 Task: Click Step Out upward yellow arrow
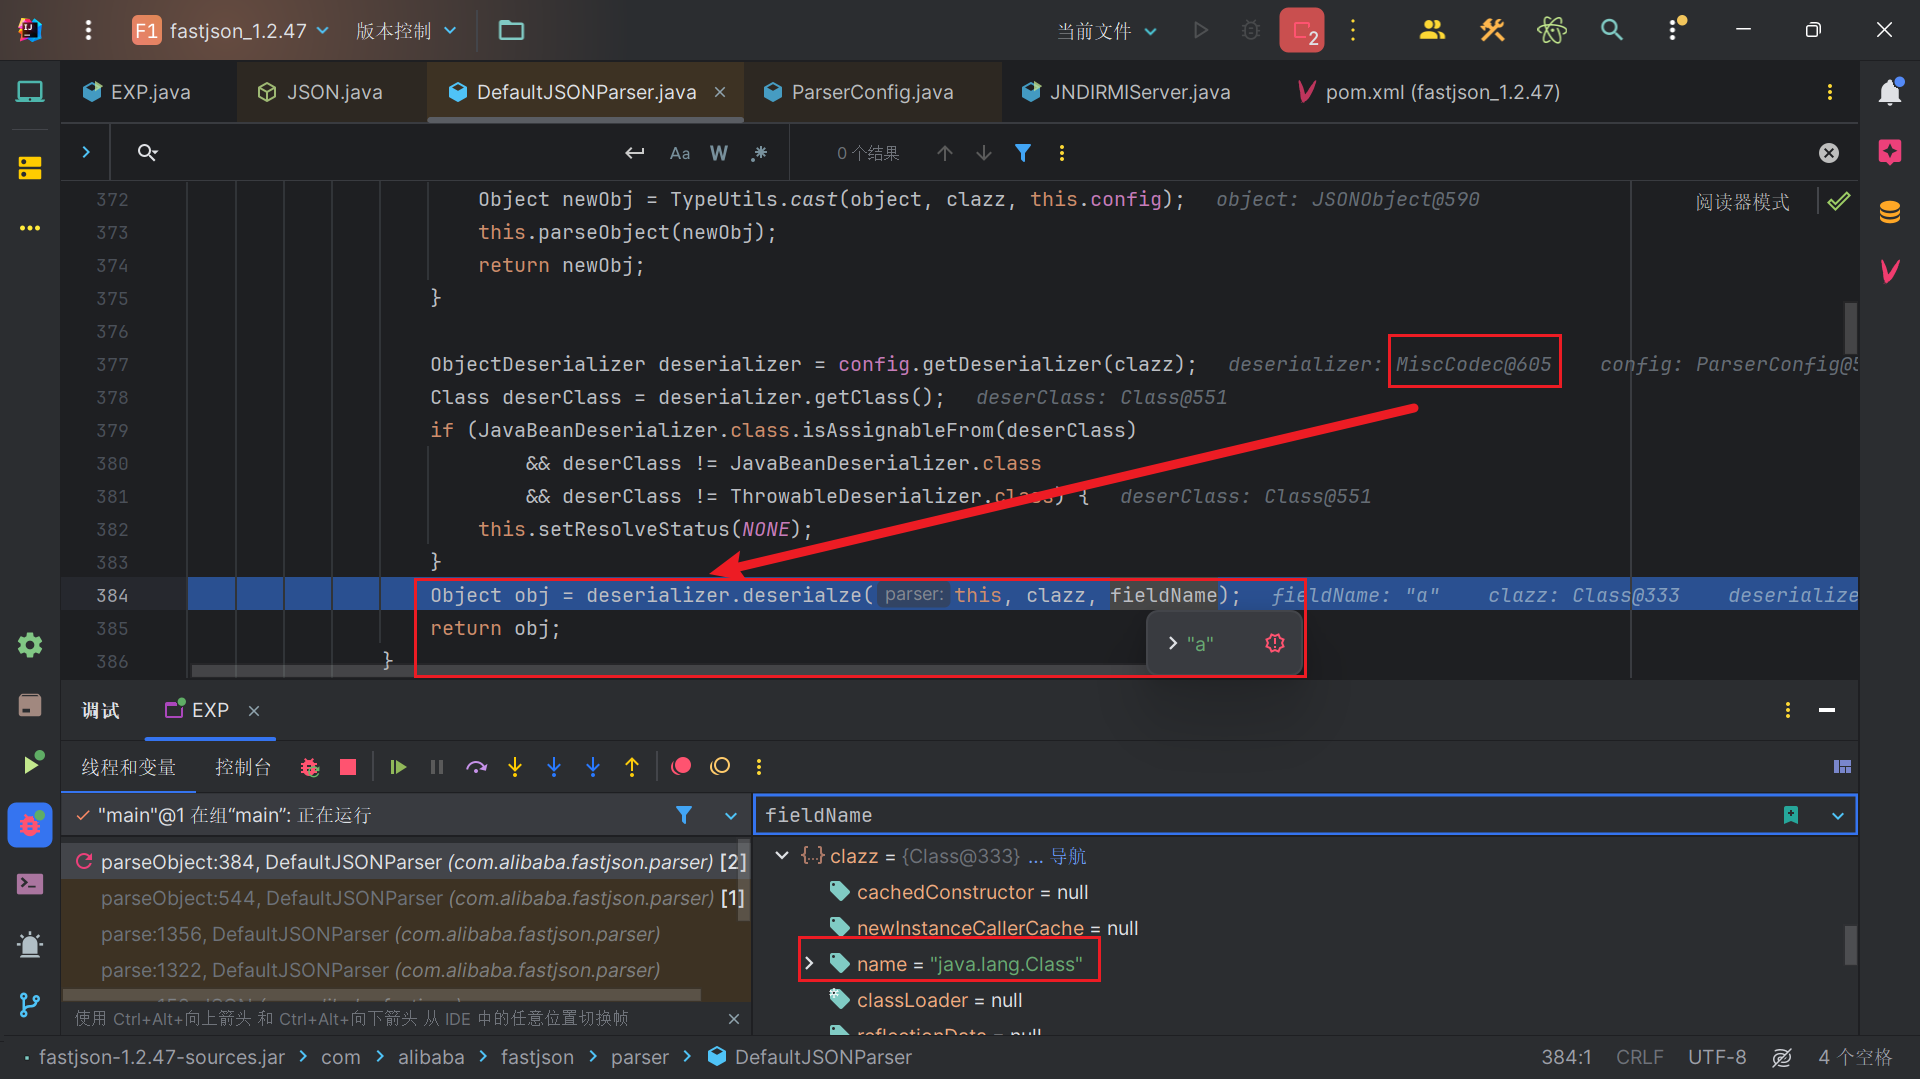coord(632,767)
